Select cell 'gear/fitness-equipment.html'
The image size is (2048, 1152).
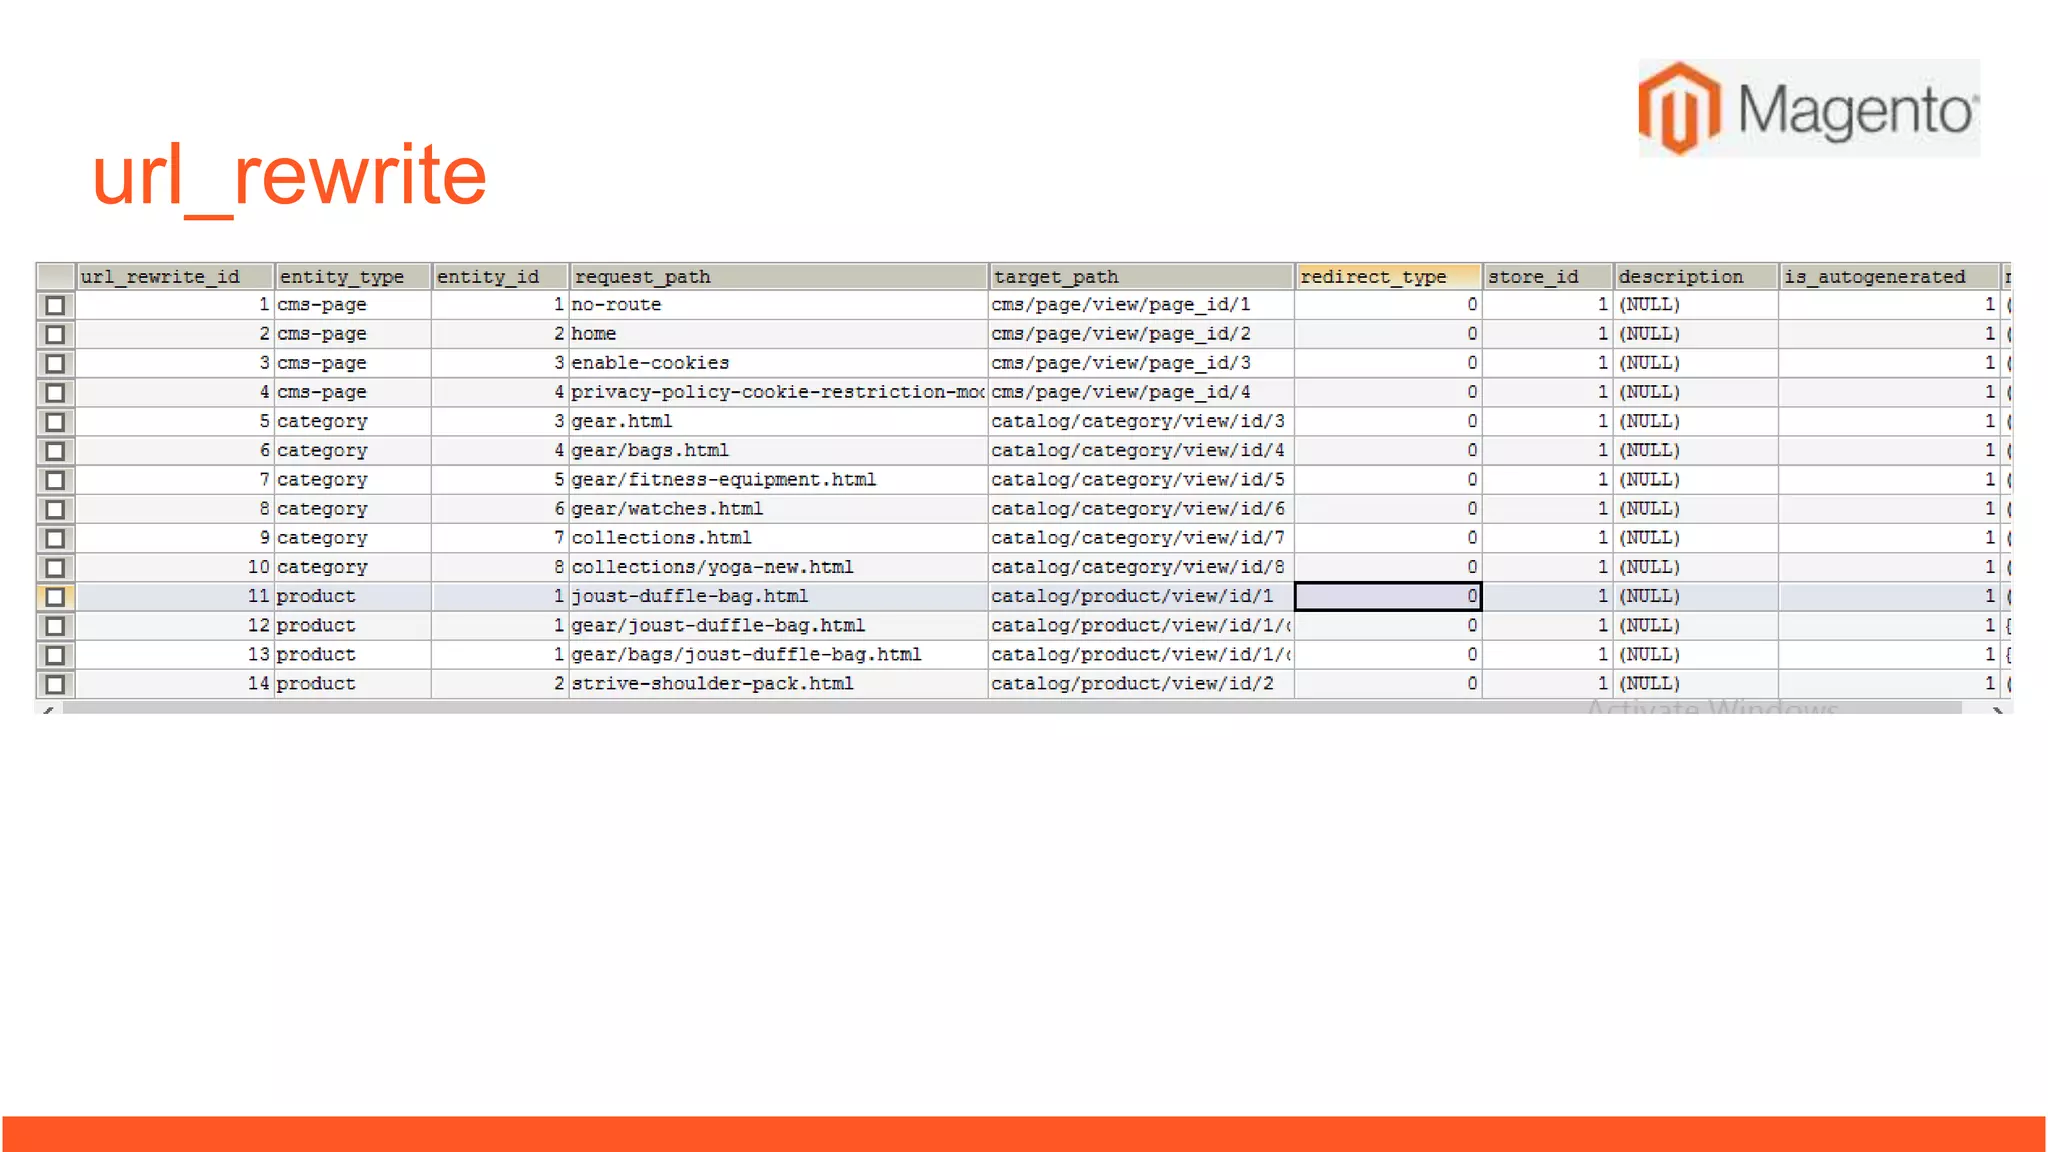tap(779, 480)
